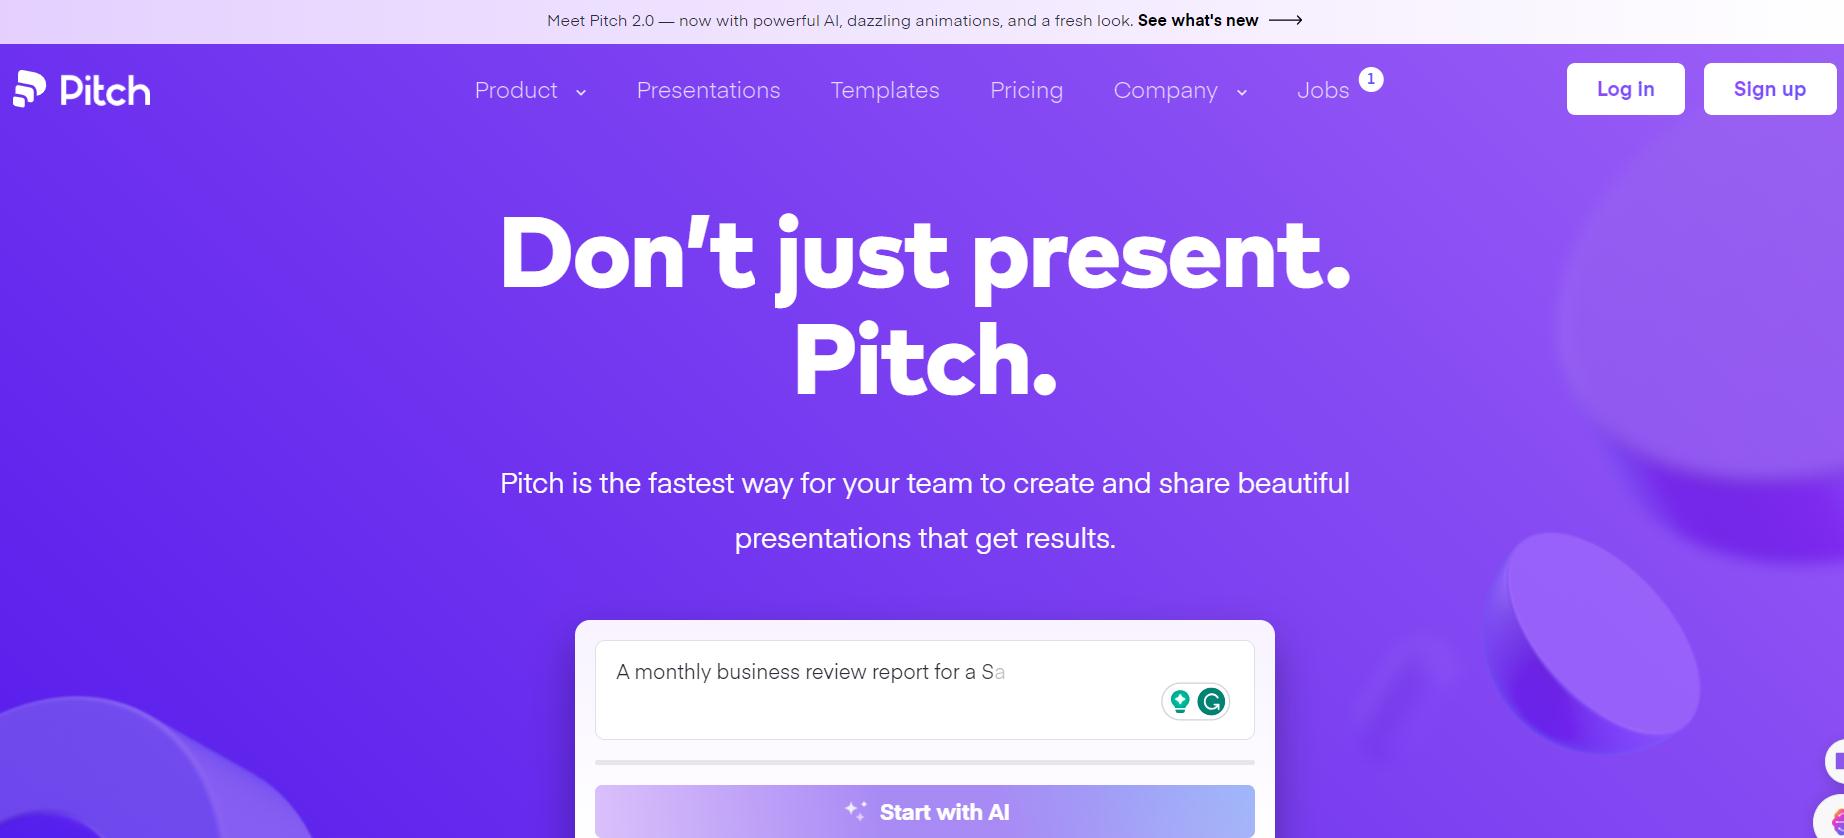Switch to the Templates section
Image resolution: width=1844 pixels, height=838 pixels.
[x=884, y=90]
